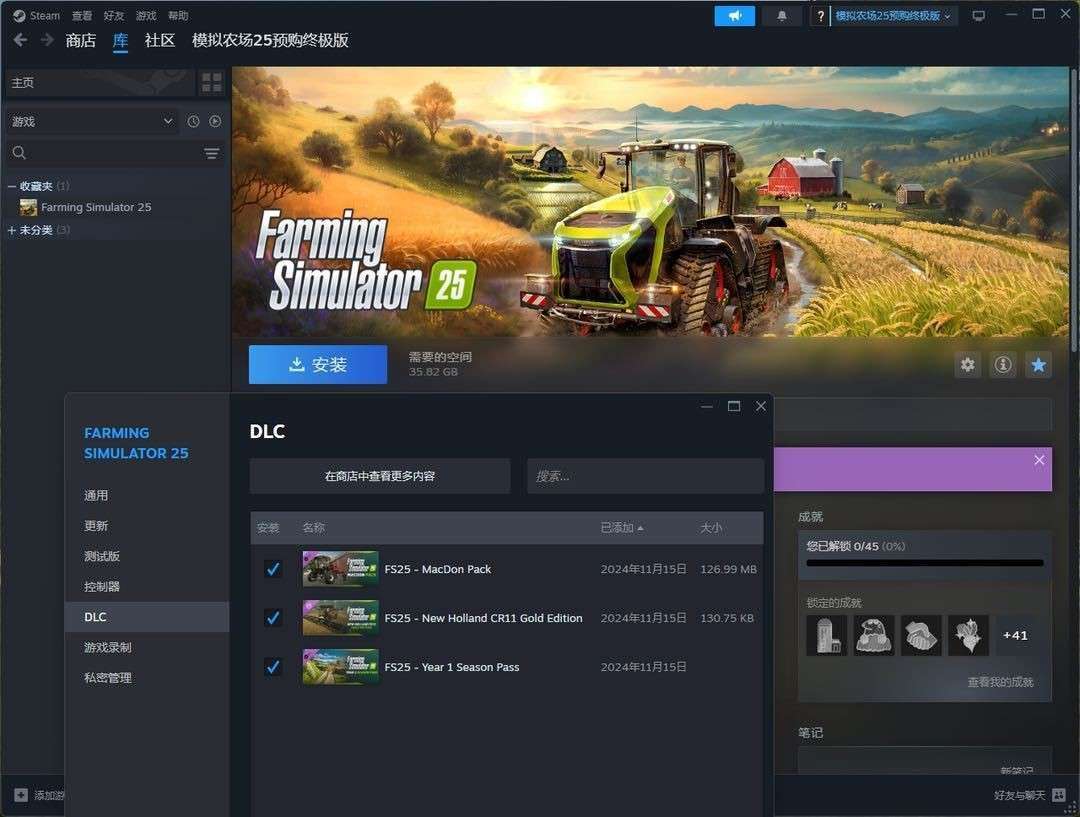Sort DLC by 已添加 column

[x=621, y=528]
